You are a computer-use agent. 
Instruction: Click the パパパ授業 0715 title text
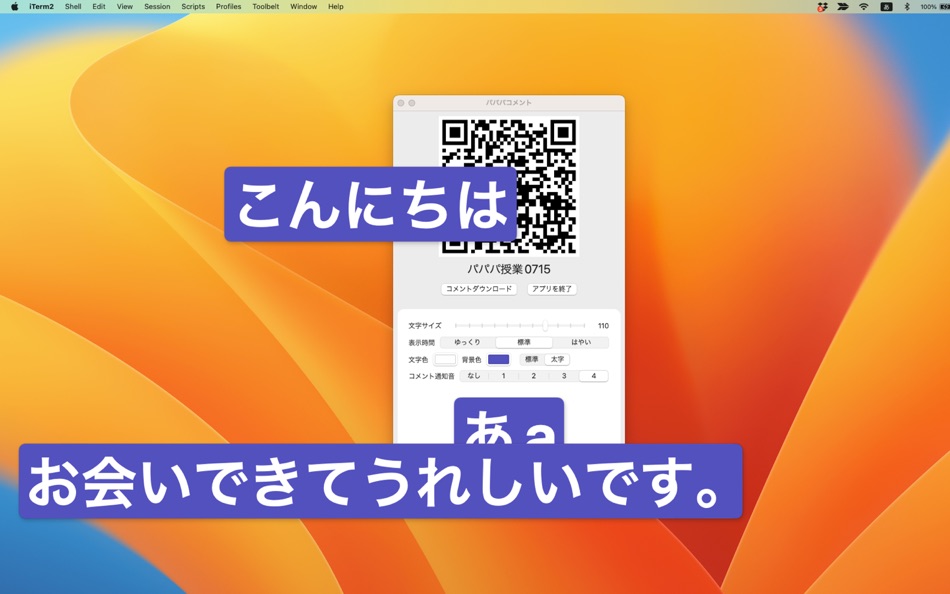tap(509, 270)
